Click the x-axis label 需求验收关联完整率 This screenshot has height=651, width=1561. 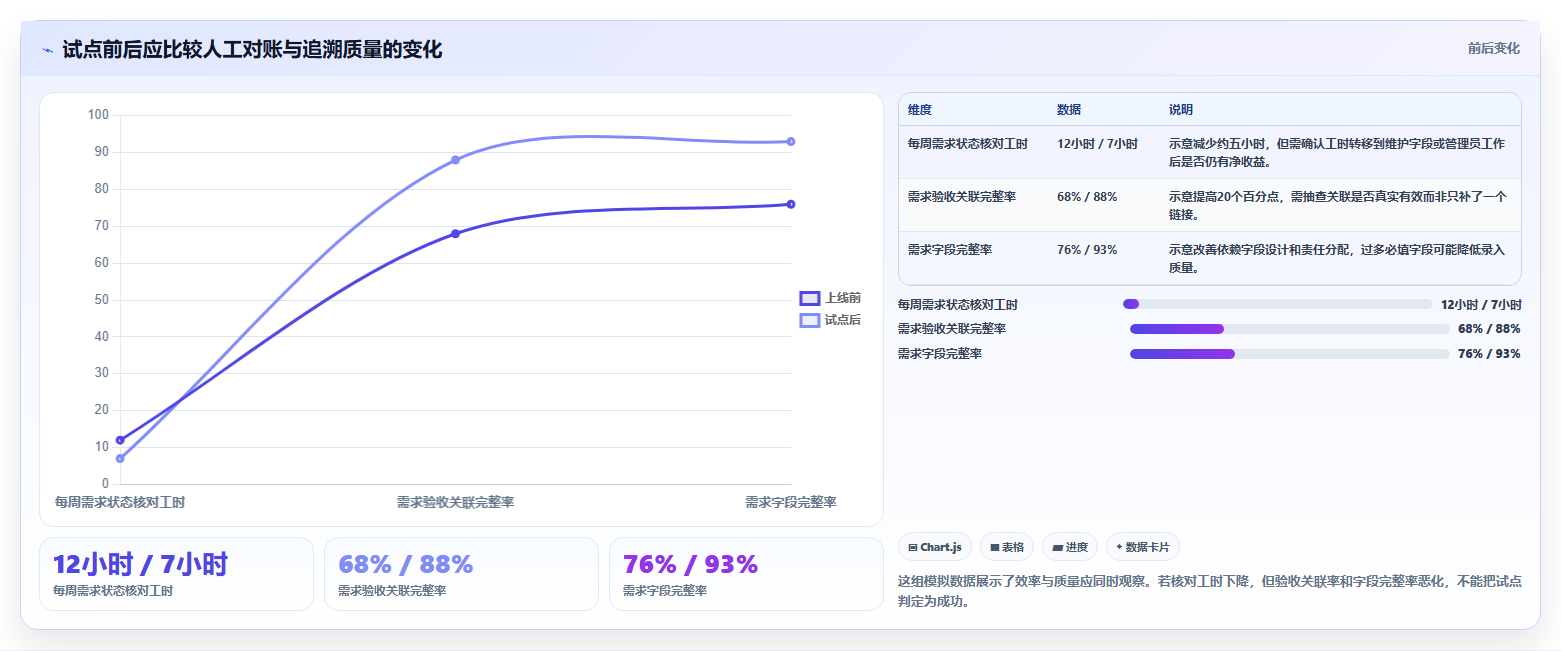tap(455, 502)
